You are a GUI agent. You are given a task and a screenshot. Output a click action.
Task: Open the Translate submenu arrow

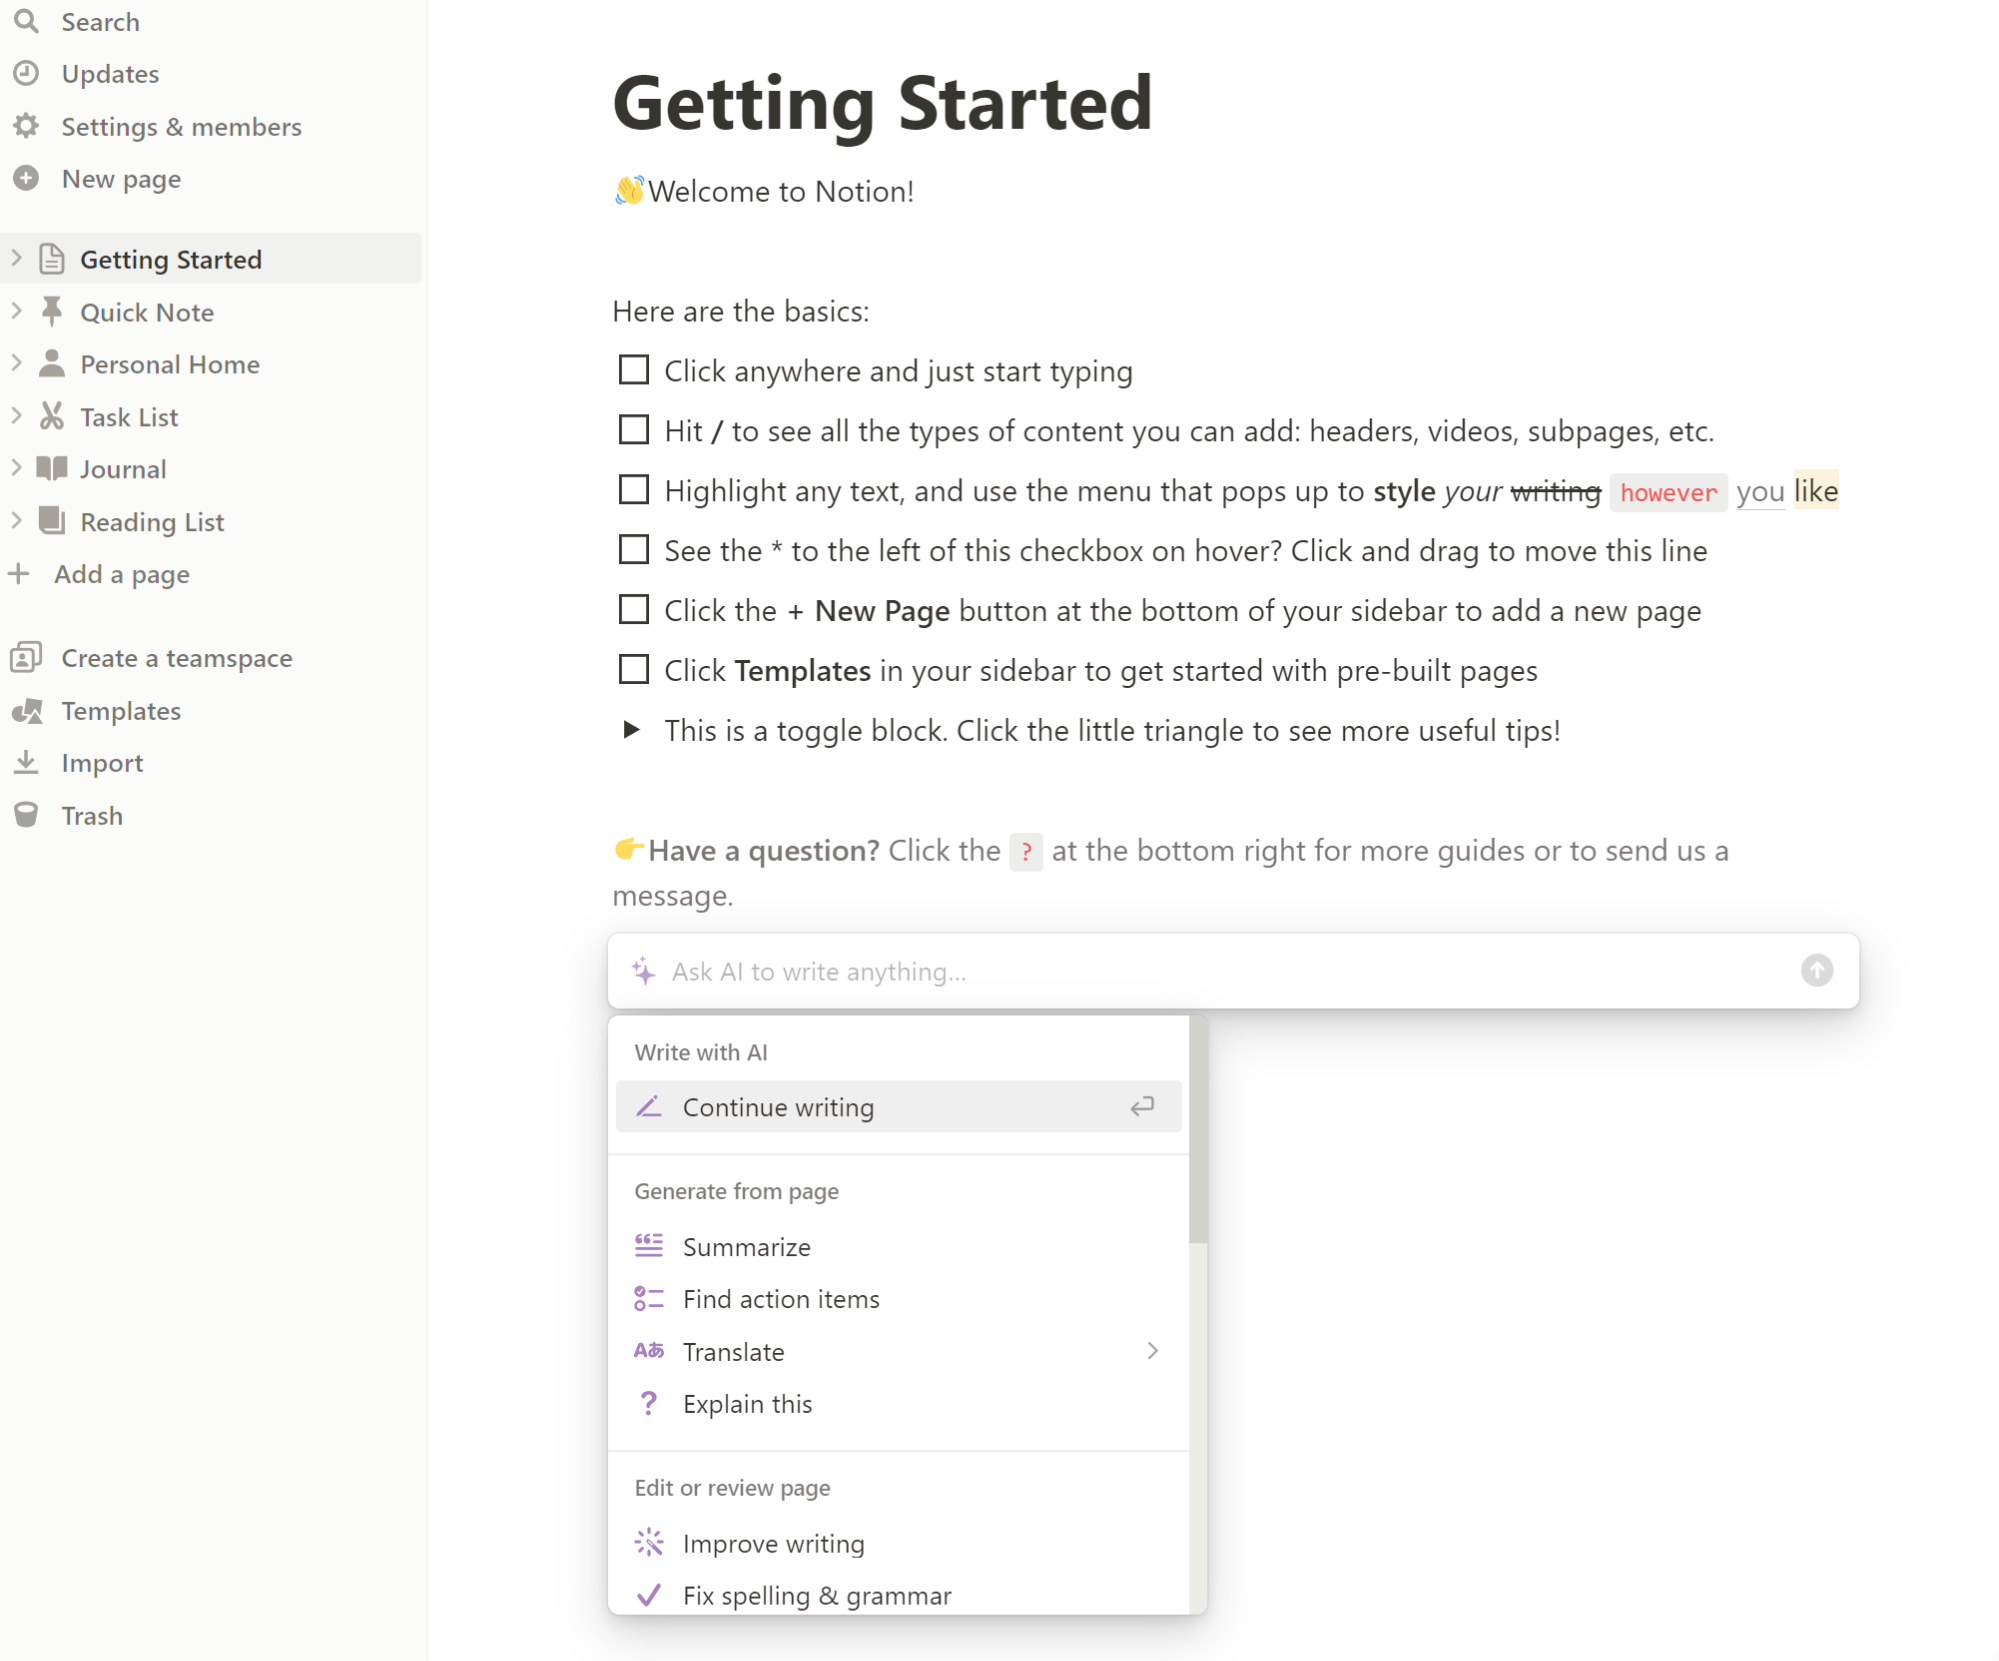(x=1153, y=1351)
